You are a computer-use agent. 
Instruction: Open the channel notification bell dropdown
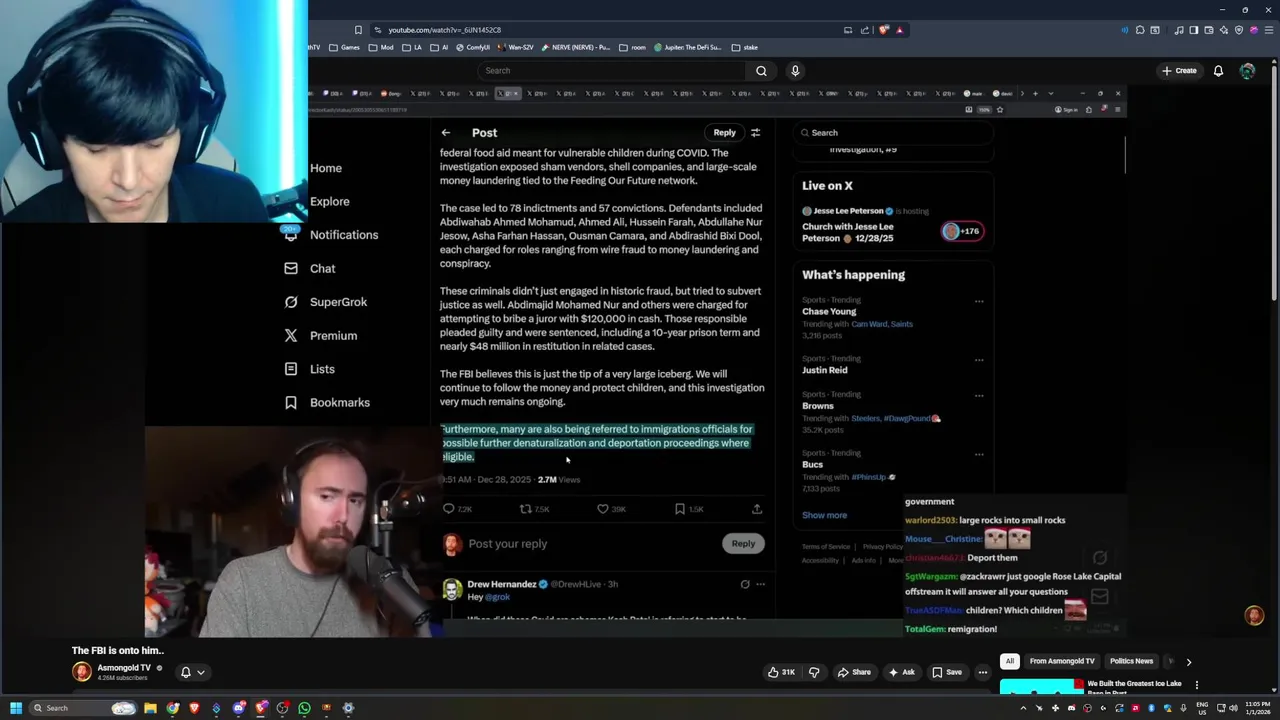(x=193, y=672)
